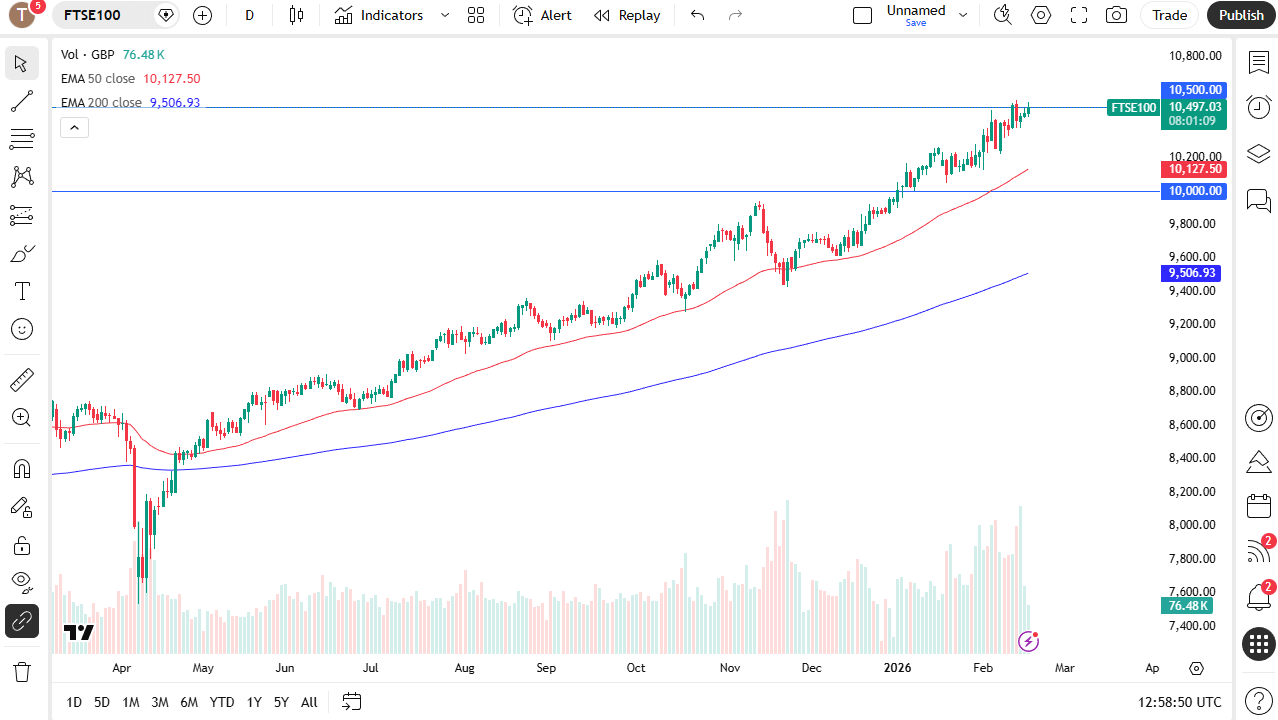Open the Fibonacci retracement tools
This screenshot has height=720, width=1278.
click(21, 139)
